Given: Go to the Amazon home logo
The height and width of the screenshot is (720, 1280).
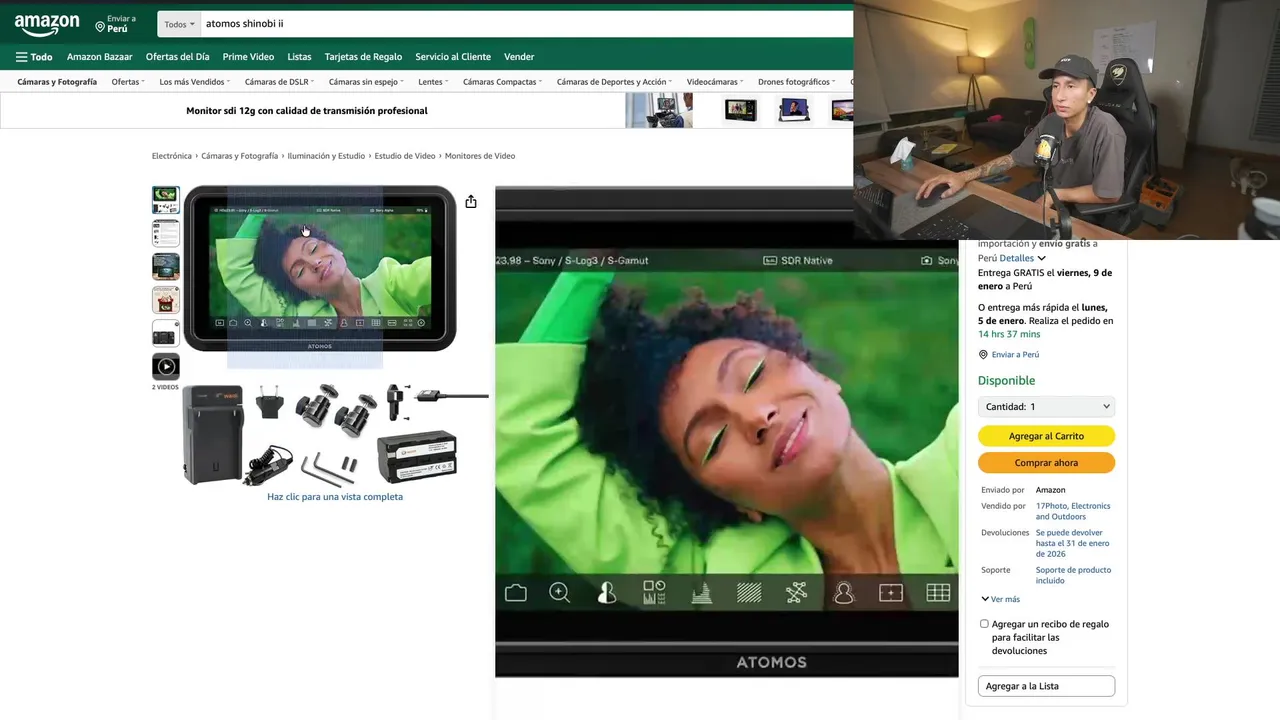Looking at the screenshot, I should [47, 24].
